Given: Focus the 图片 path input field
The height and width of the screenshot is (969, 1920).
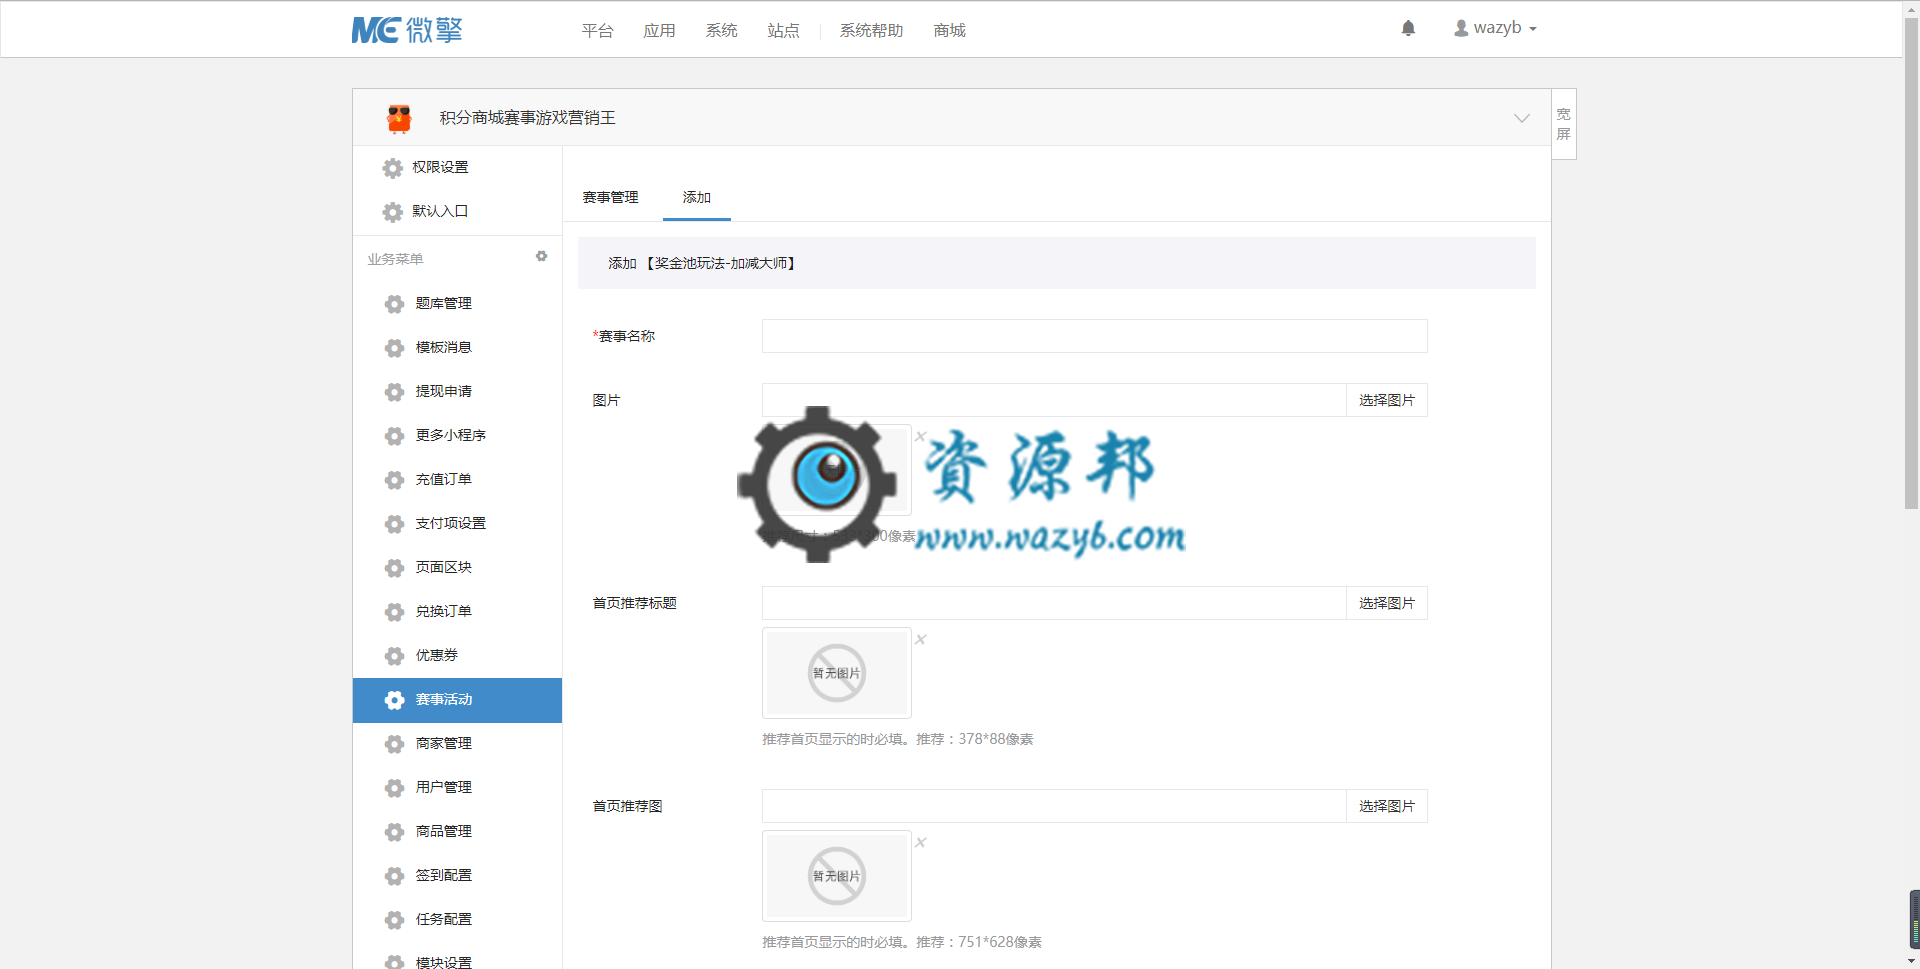Looking at the screenshot, I should [1054, 400].
